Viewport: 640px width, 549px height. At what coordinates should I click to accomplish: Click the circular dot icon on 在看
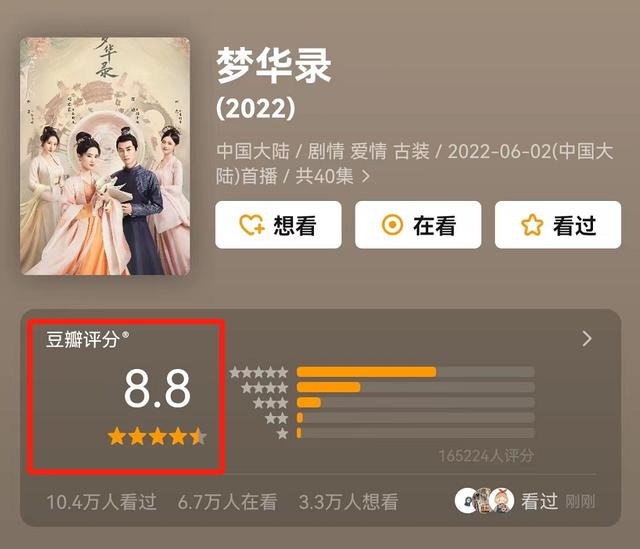tap(392, 225)
